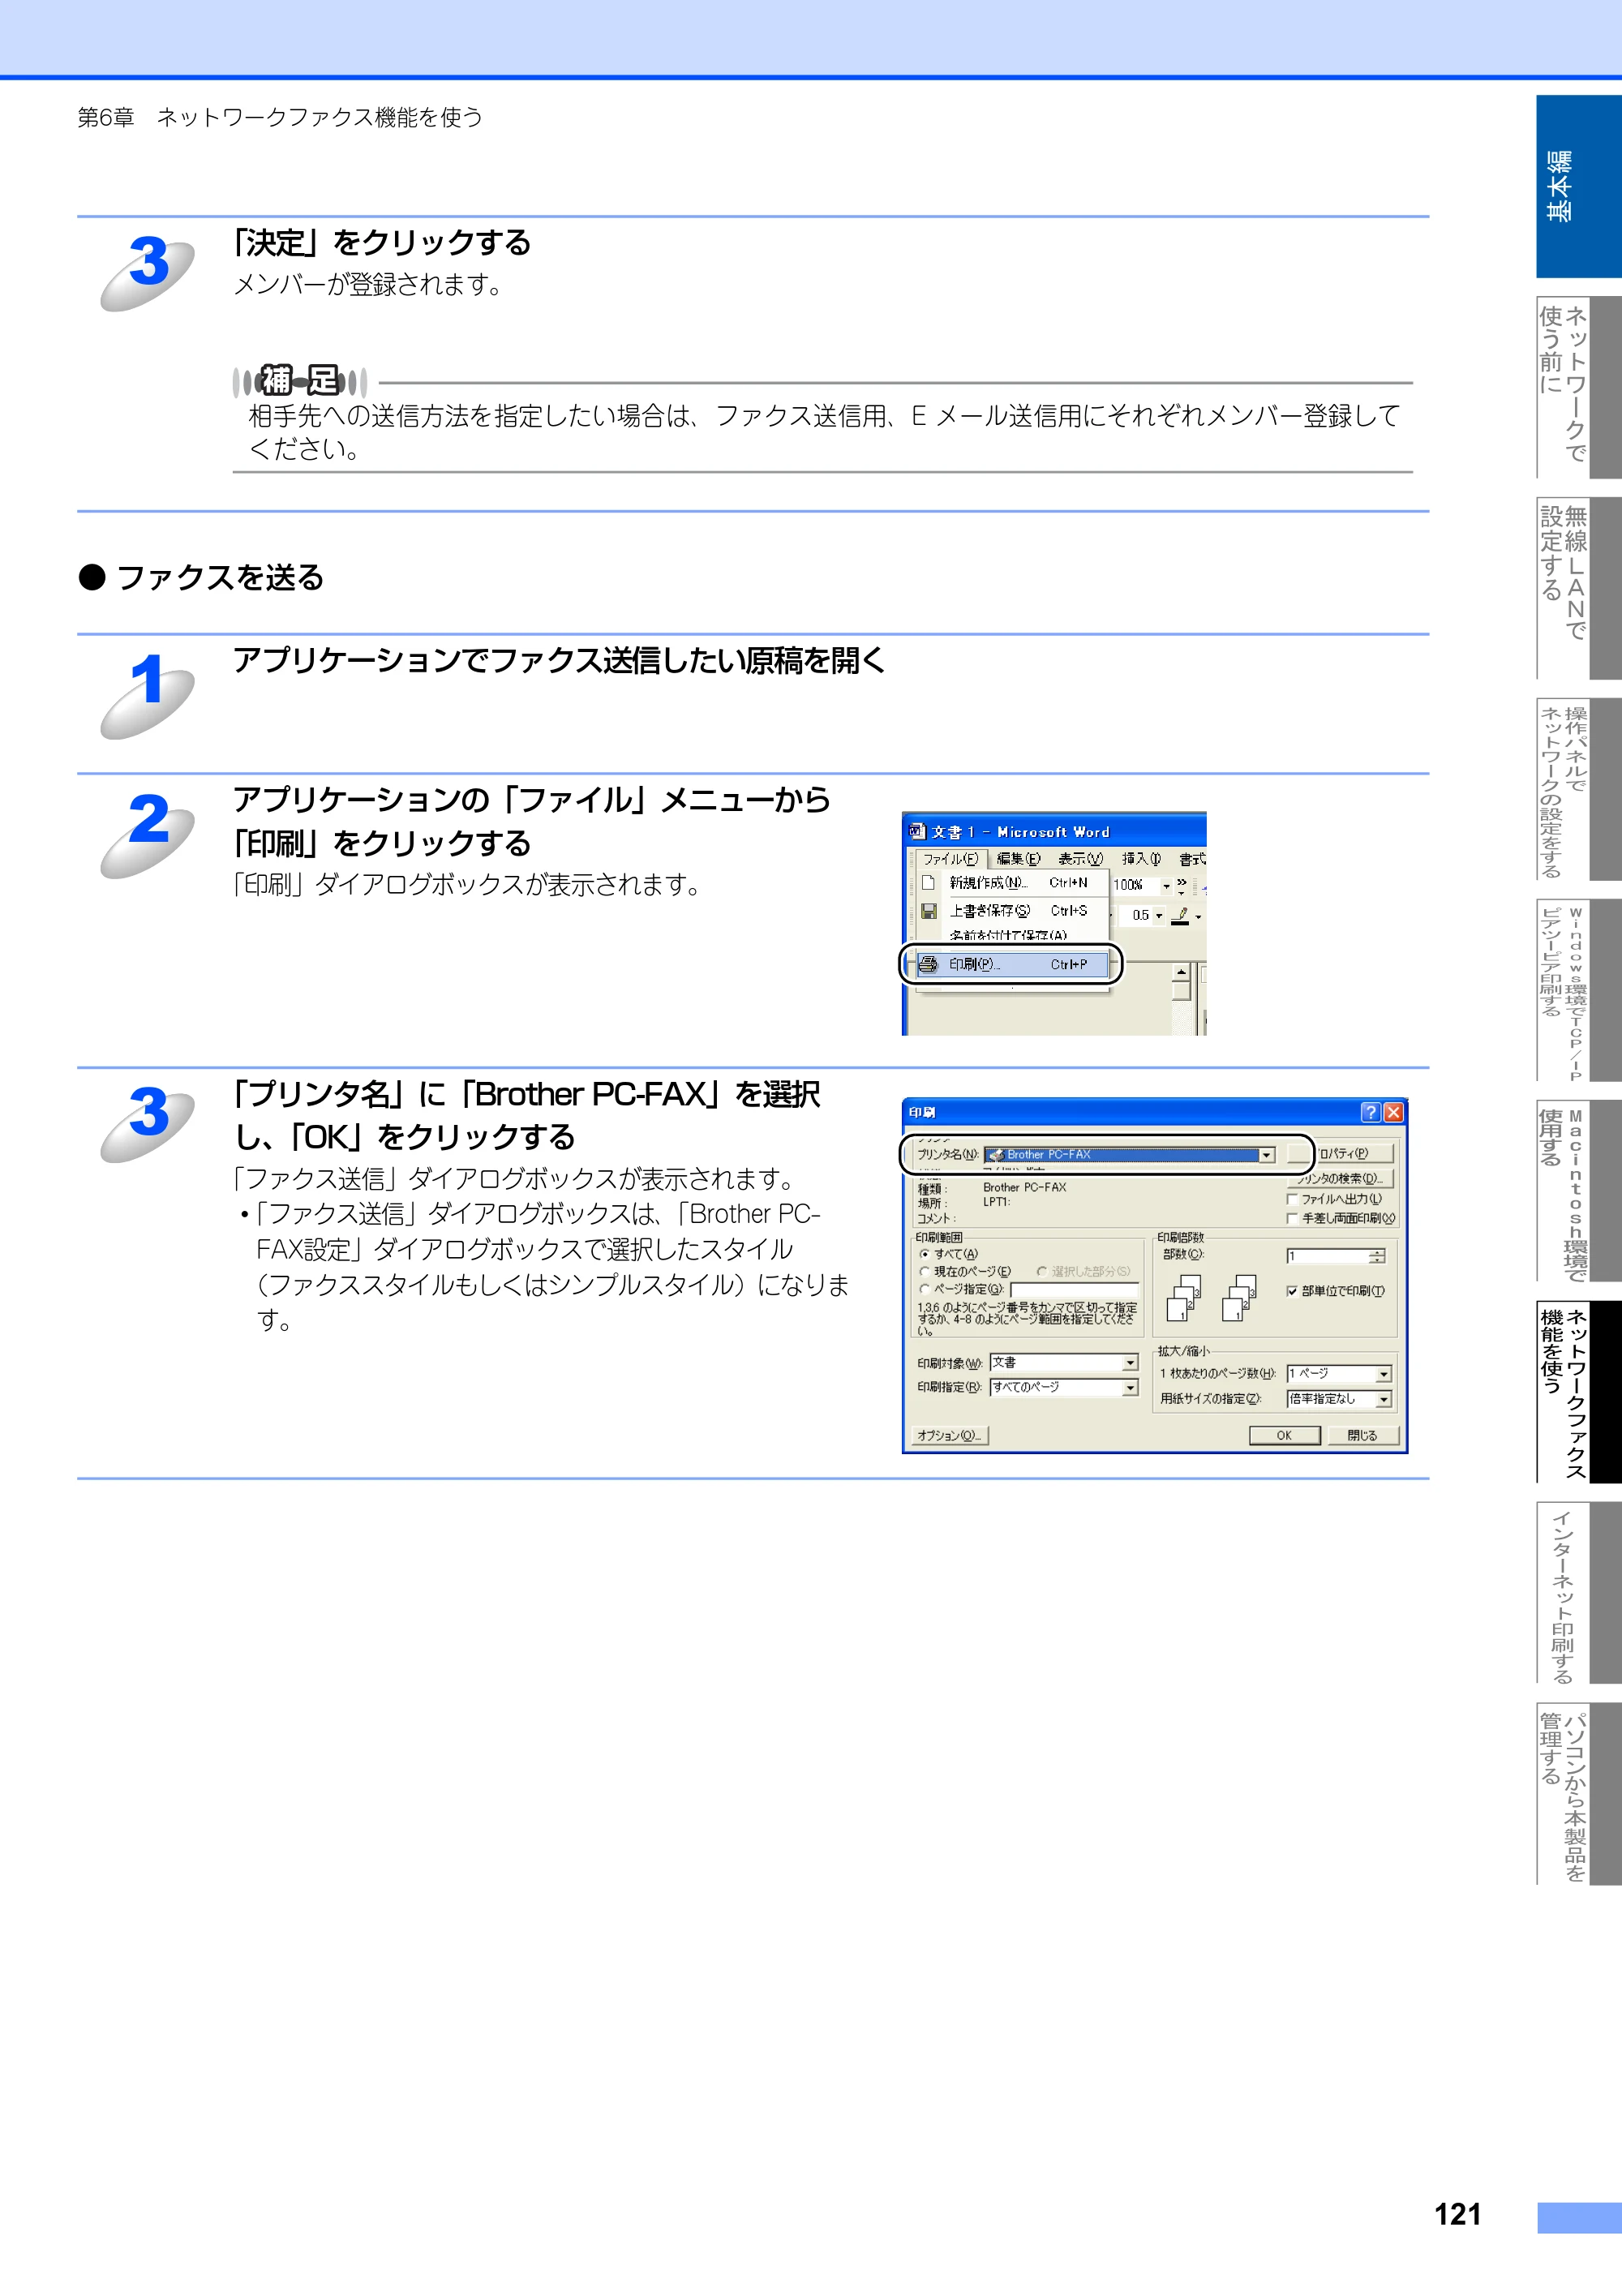Click OK in the 印刷 dialog
This screenshot has height=2296, width=1622.
(x=1284, y=1435)
